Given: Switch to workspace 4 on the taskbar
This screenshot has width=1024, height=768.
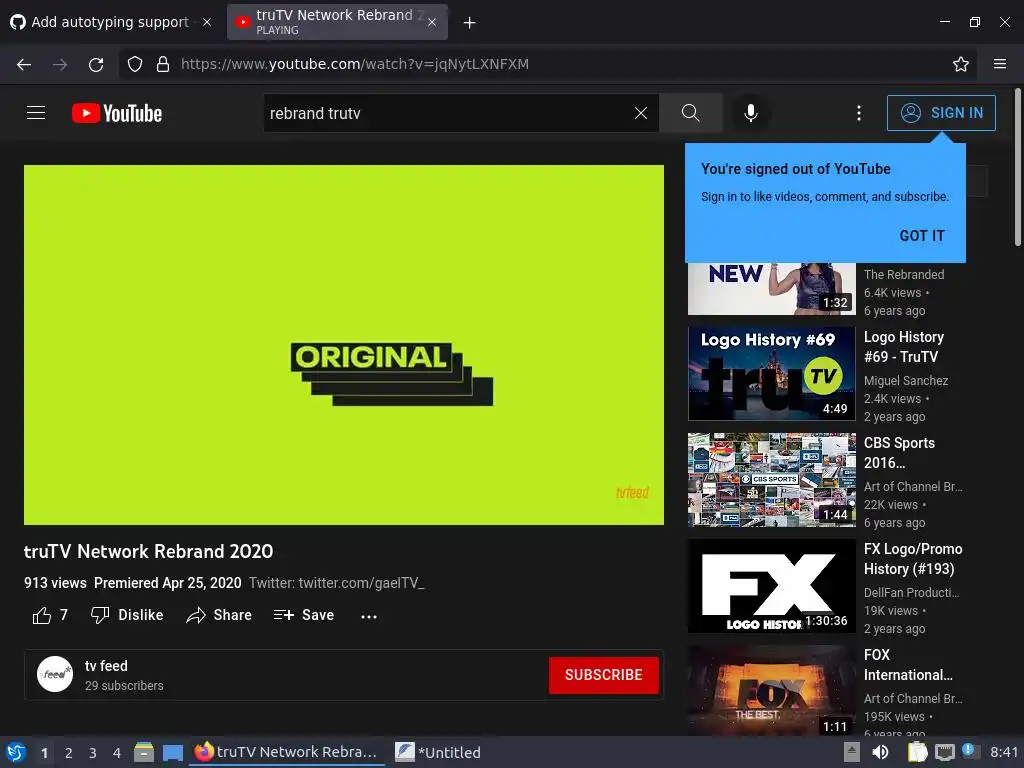Looking at the screenshot, I should pyautogui.click(x=117, y=753).
